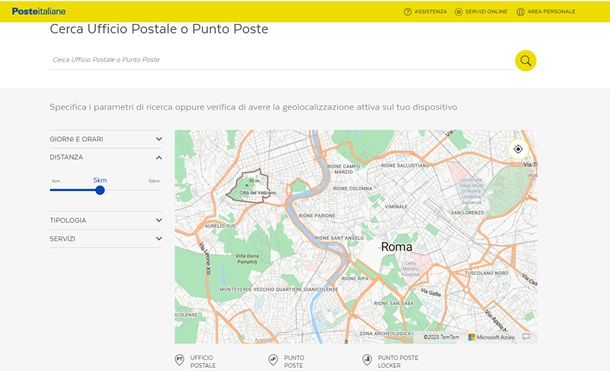Viewport: 610px width, 371px height.
Task: Click the distance slider handle at 5km
Action: [x=100, y=190]
